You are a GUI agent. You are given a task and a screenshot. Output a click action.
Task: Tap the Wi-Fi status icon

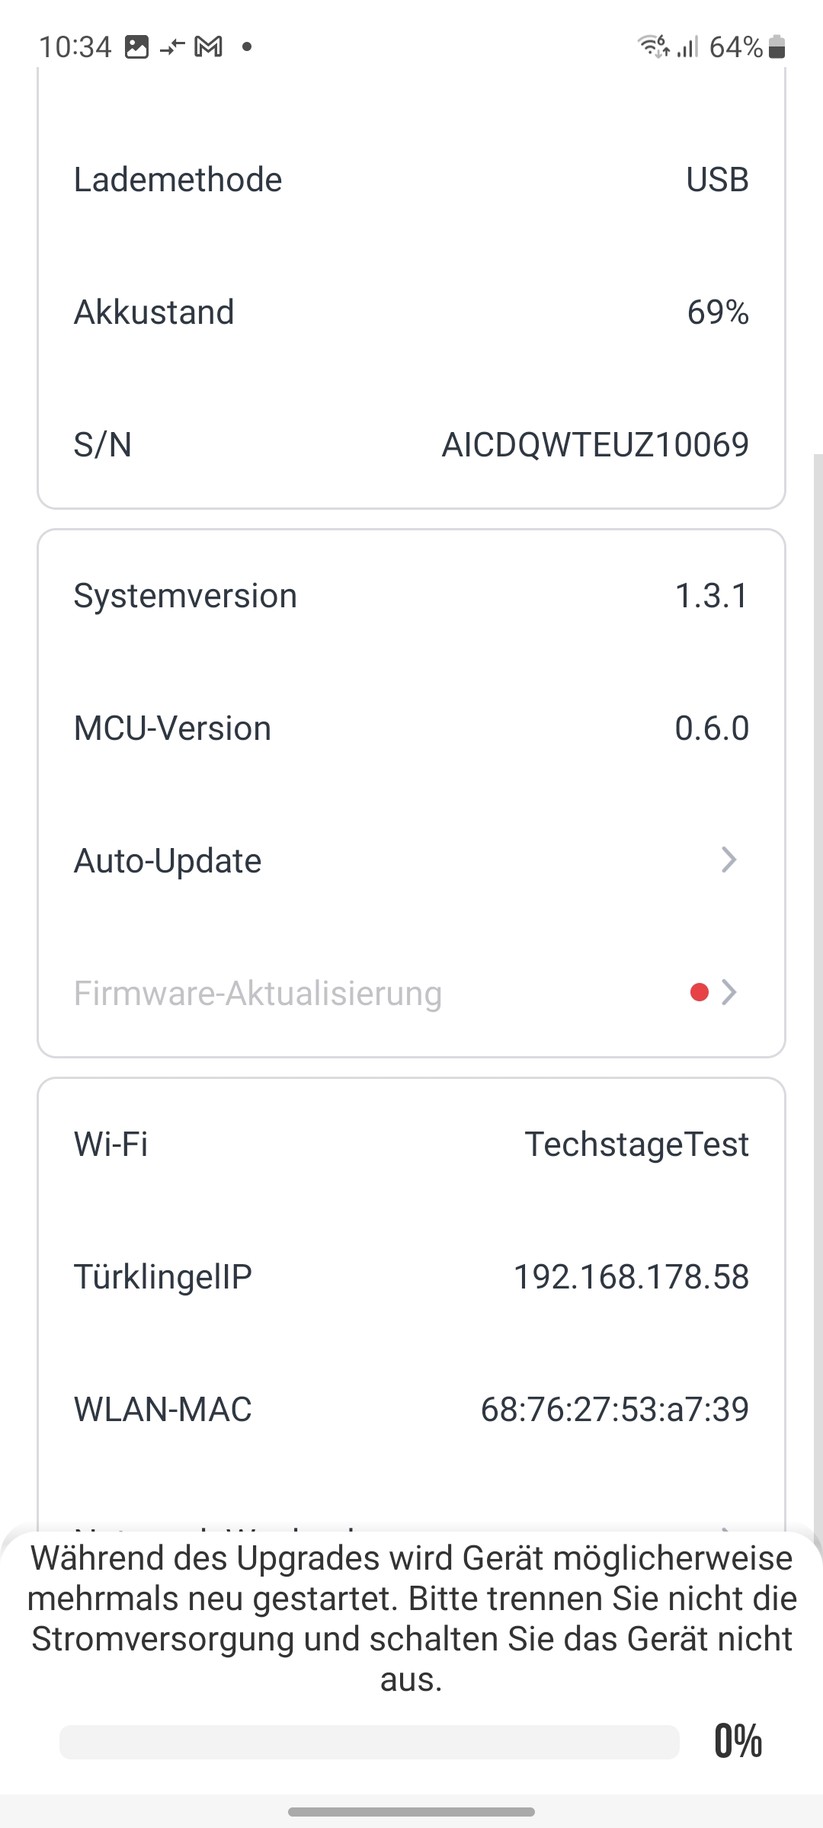coord(650,45)
